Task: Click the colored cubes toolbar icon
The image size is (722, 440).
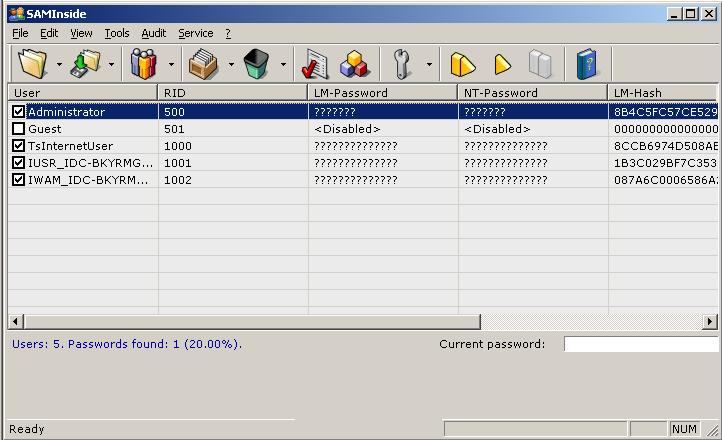Action: (x=354, y=64)
